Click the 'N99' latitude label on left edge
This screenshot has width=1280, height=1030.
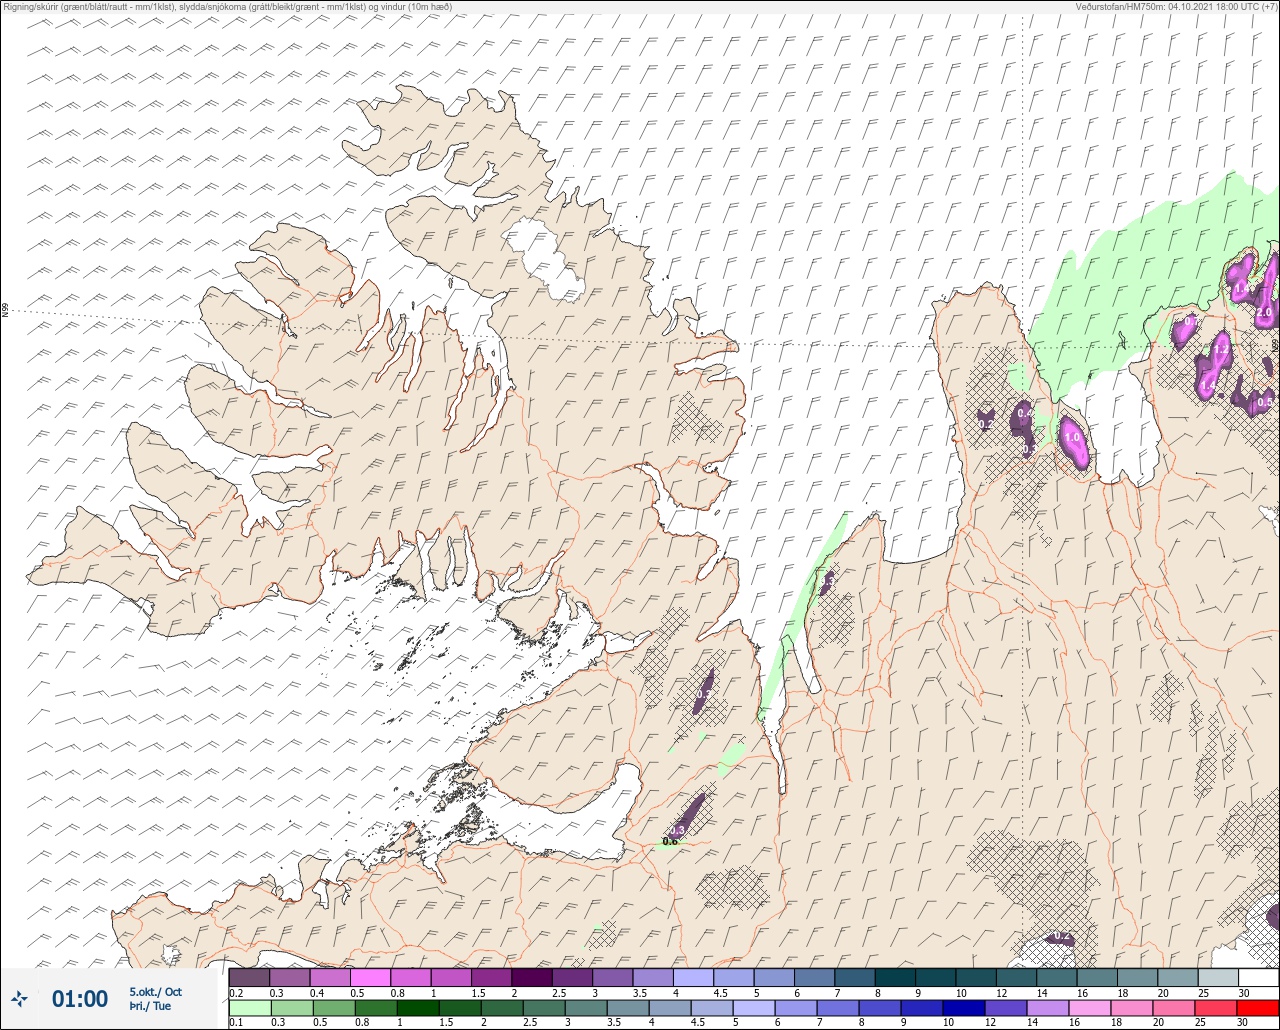coord(5,311)
